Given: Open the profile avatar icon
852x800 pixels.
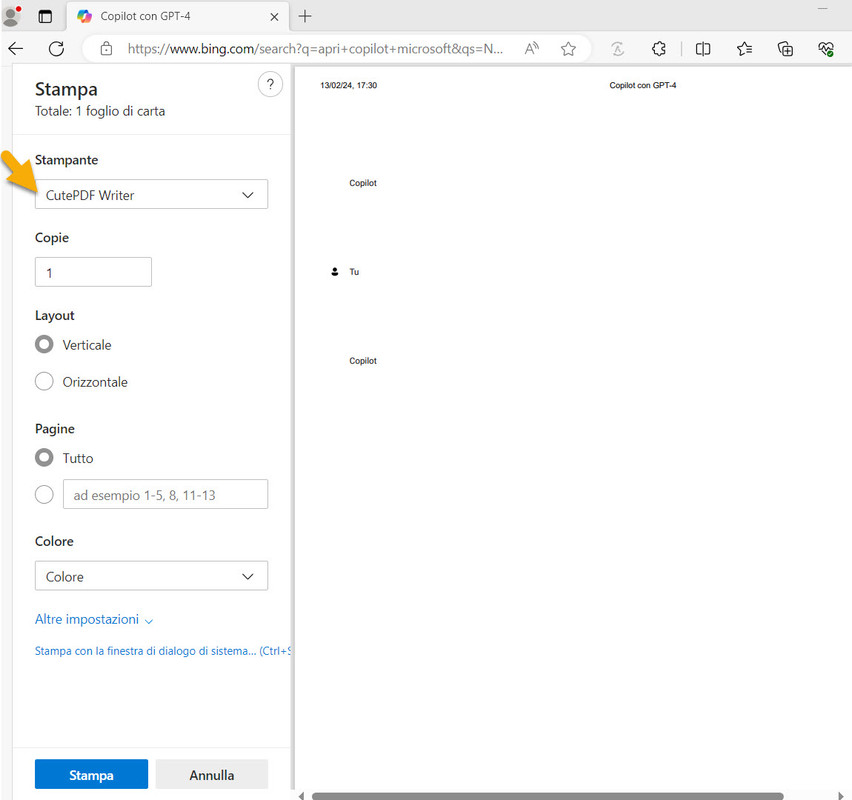Looking at the screenshot, I should tap(11, 16).
